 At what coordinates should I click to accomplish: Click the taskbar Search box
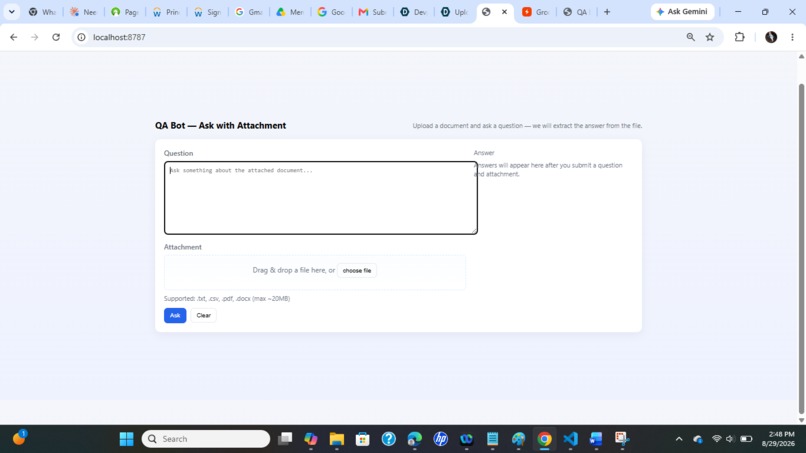(206, 439)
